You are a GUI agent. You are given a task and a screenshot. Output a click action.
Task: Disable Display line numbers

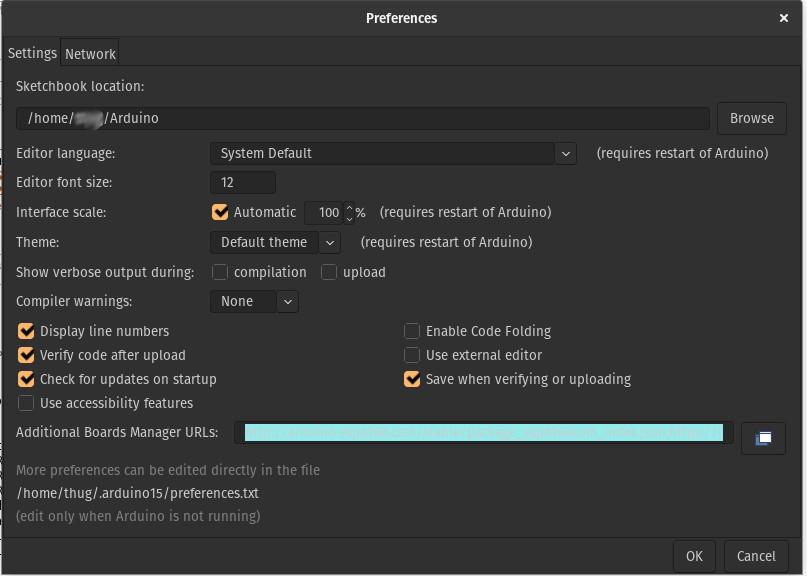tap(26, 331)
